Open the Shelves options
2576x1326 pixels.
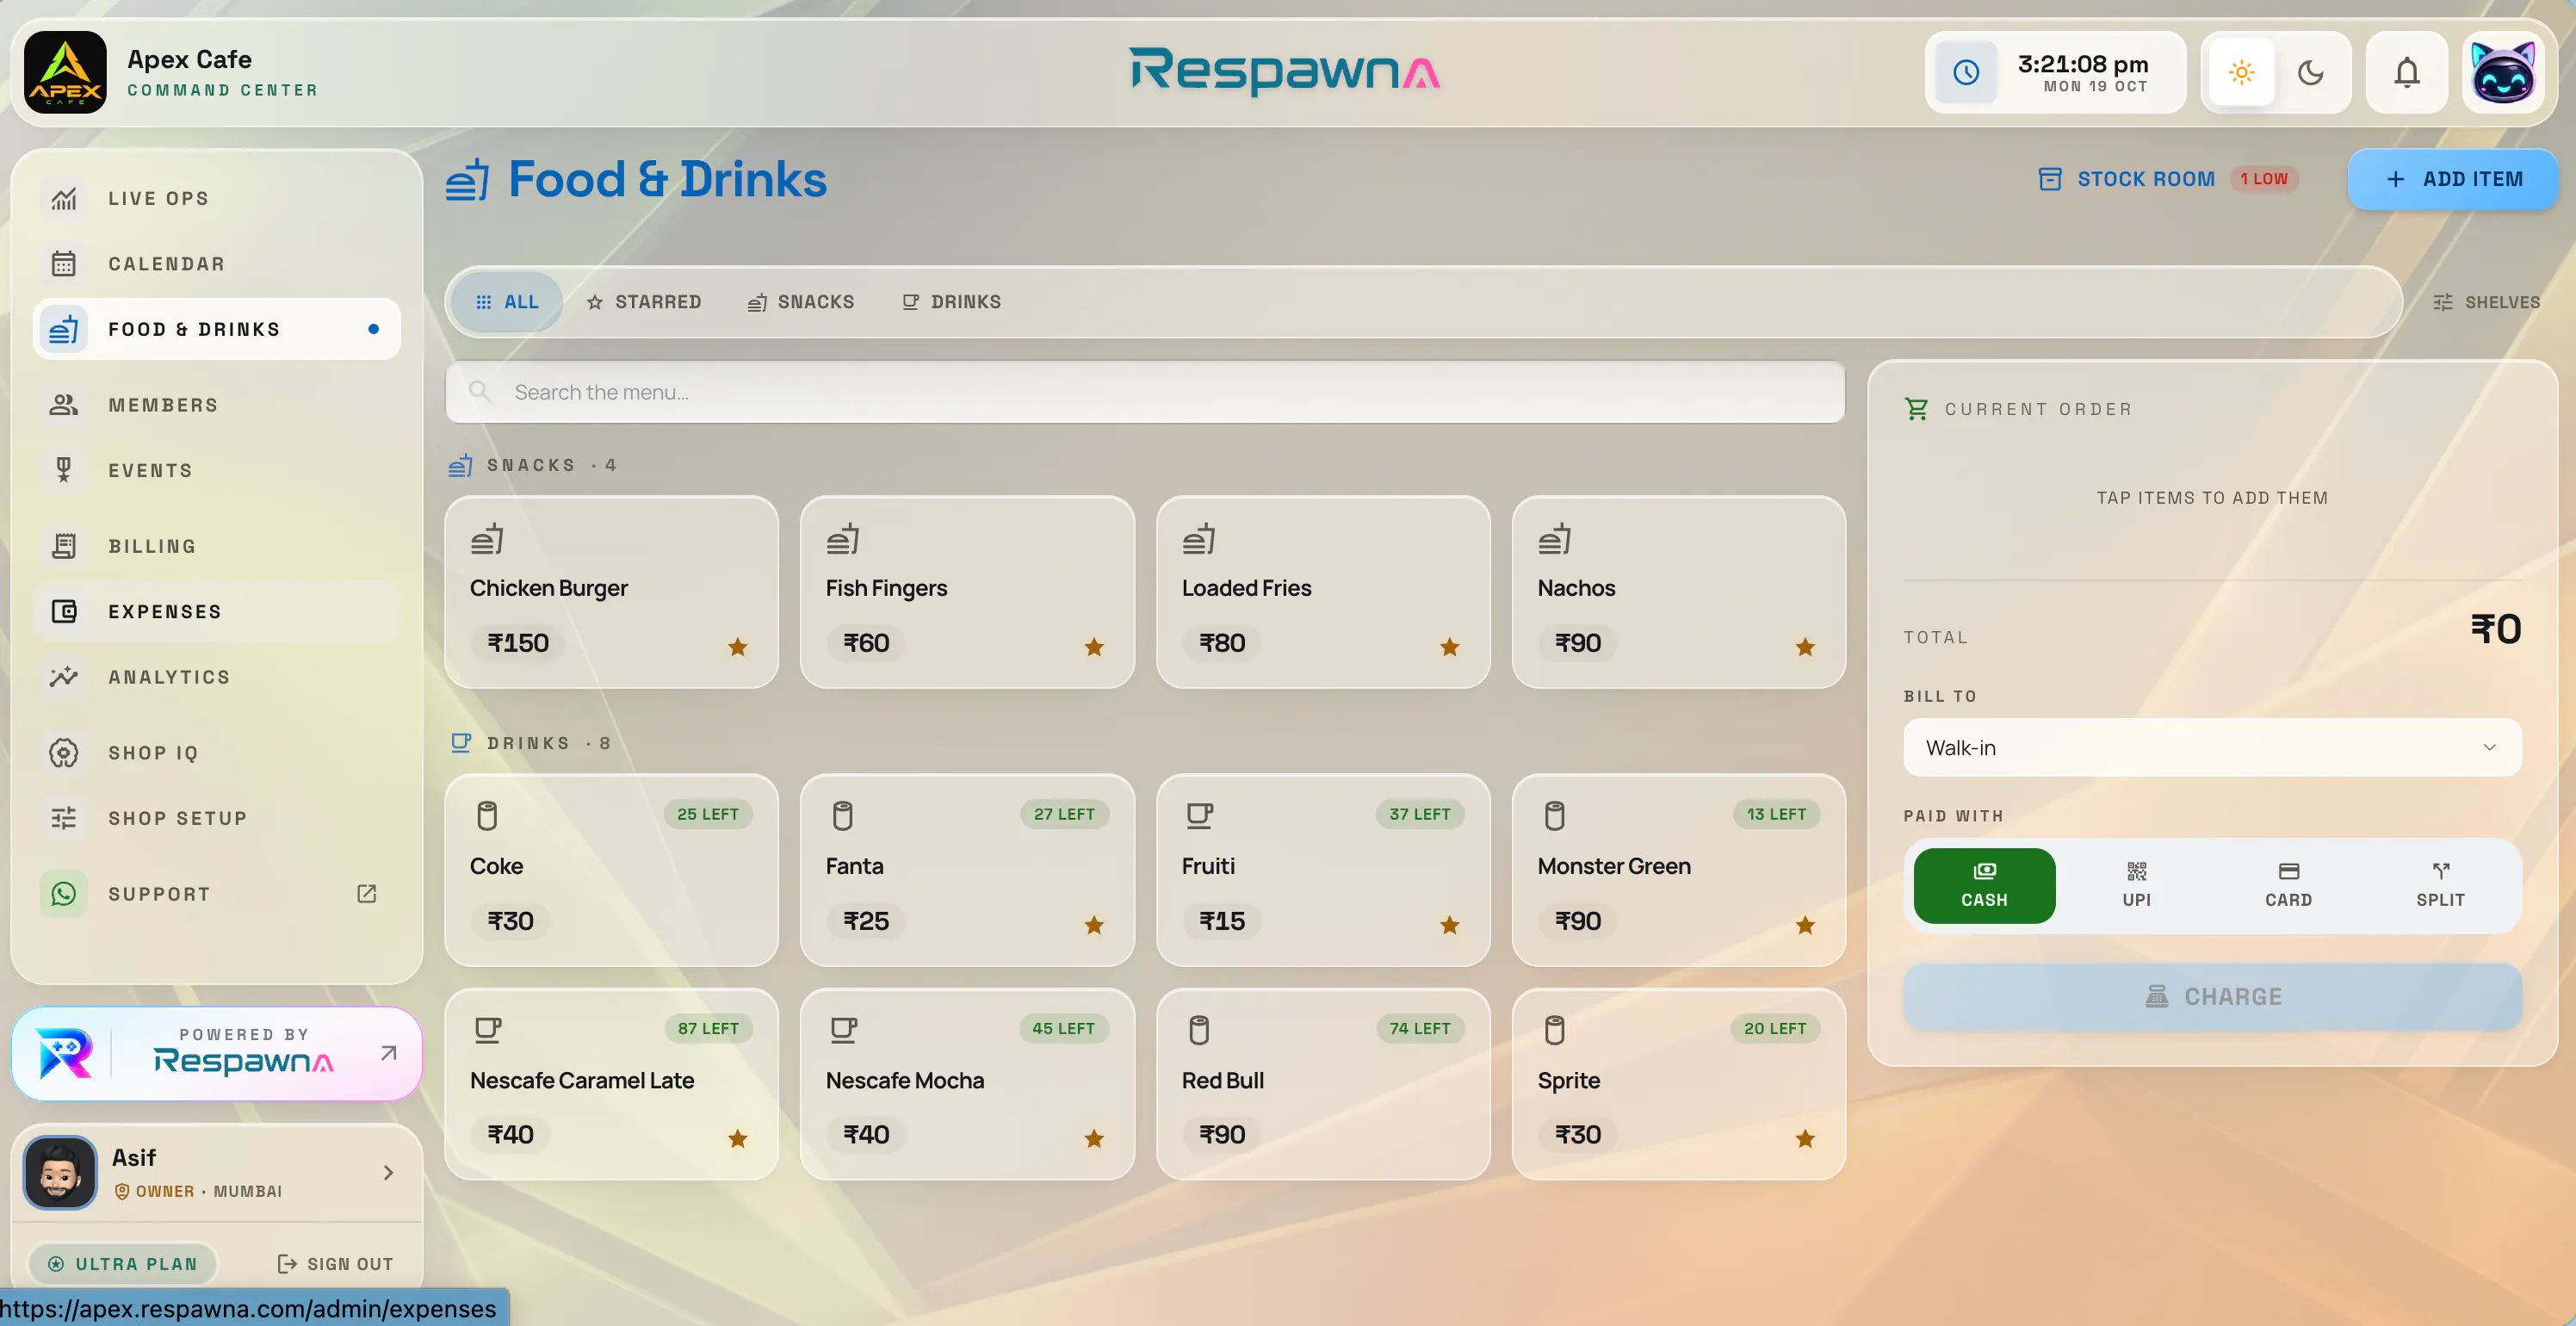tap(2486, 302)
